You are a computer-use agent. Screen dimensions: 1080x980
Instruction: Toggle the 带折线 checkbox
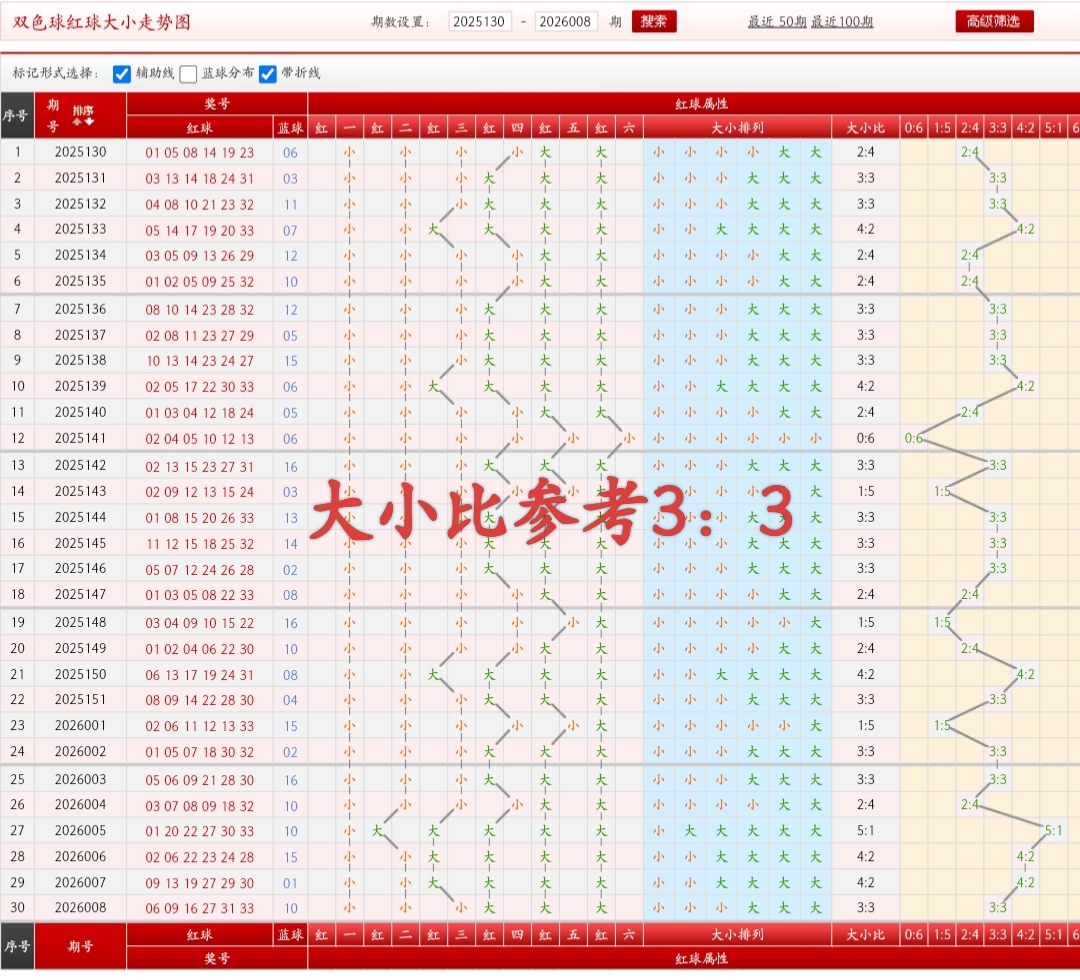tap(268, 74)
